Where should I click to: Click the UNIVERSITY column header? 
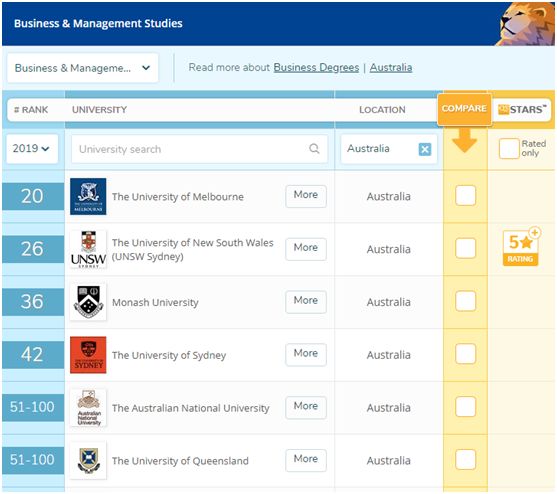click(99, 110)
